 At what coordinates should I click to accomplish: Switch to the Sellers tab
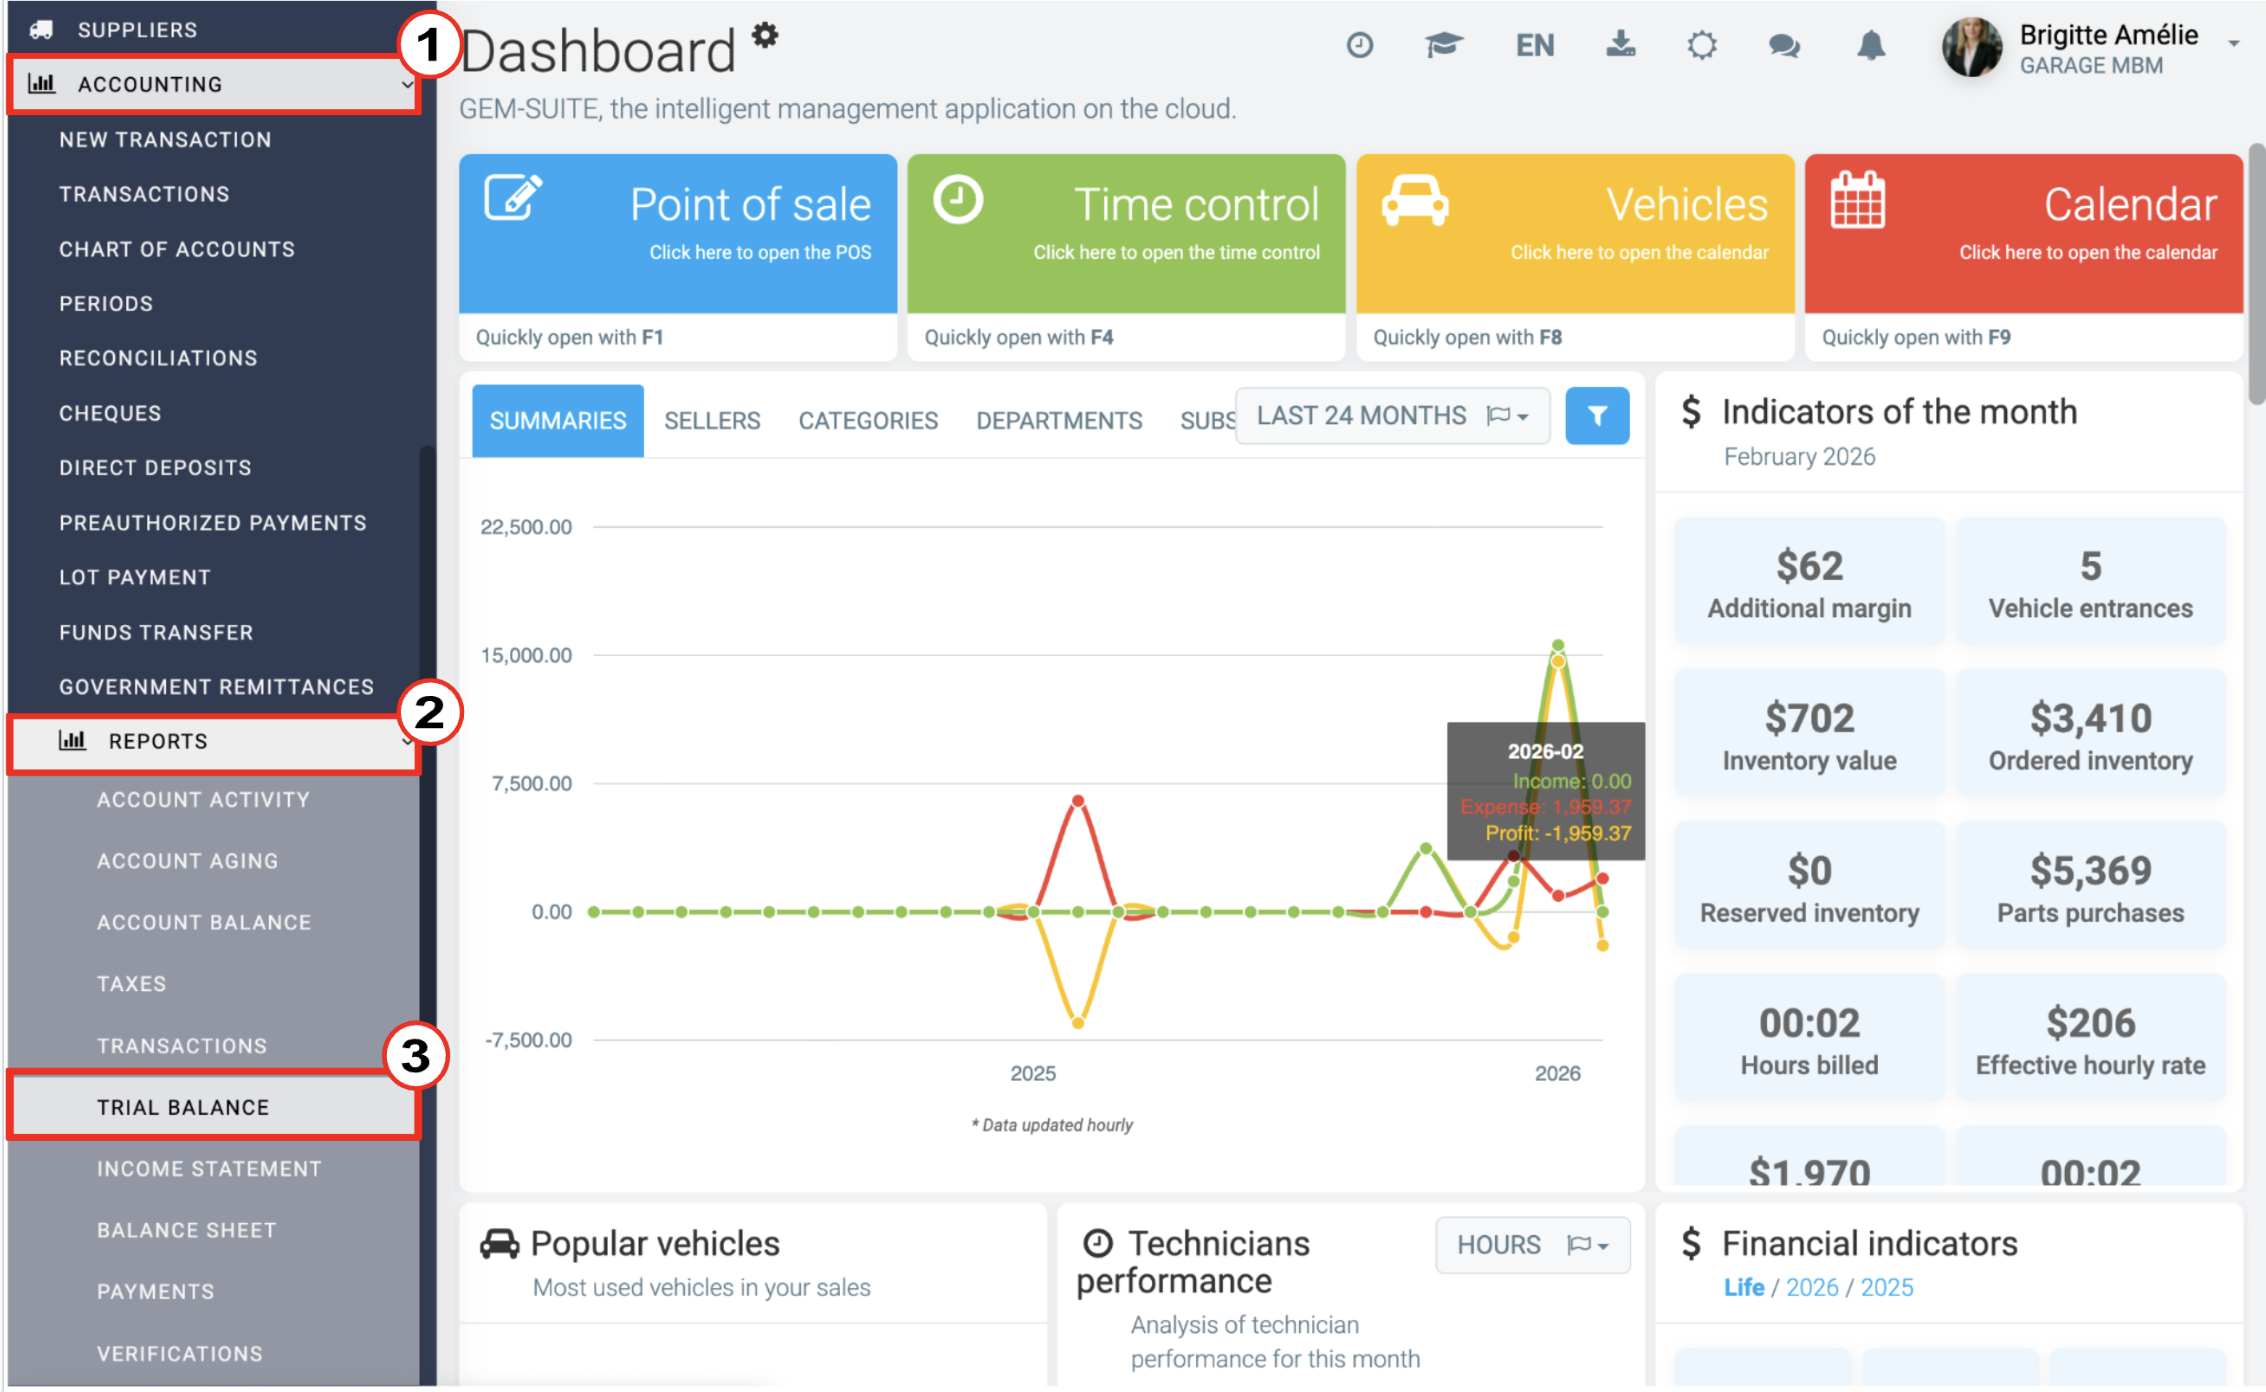[712, 421]
